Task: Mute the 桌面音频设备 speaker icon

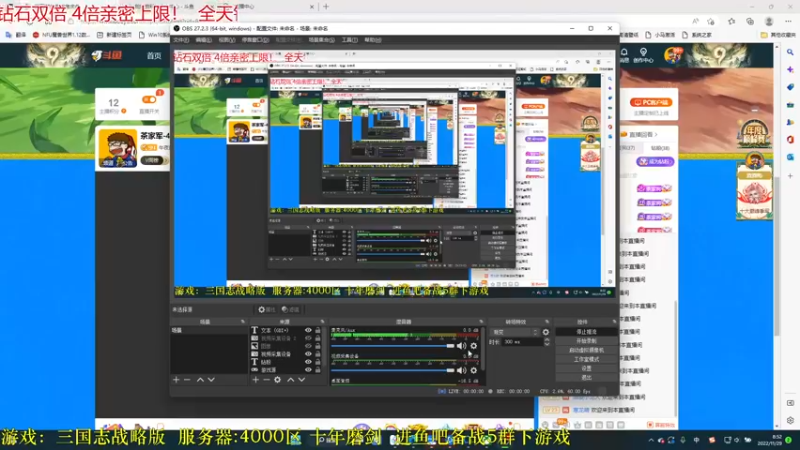Action: pyautogui.click(x=461, y=370)
